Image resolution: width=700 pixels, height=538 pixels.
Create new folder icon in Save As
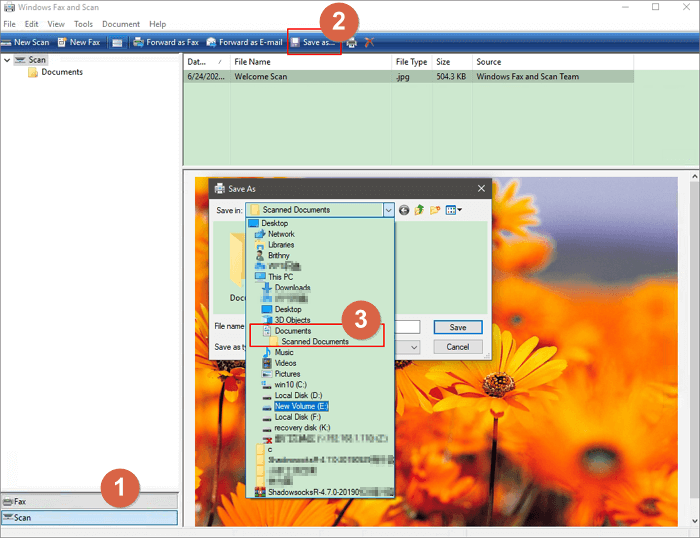click(435, 210)
